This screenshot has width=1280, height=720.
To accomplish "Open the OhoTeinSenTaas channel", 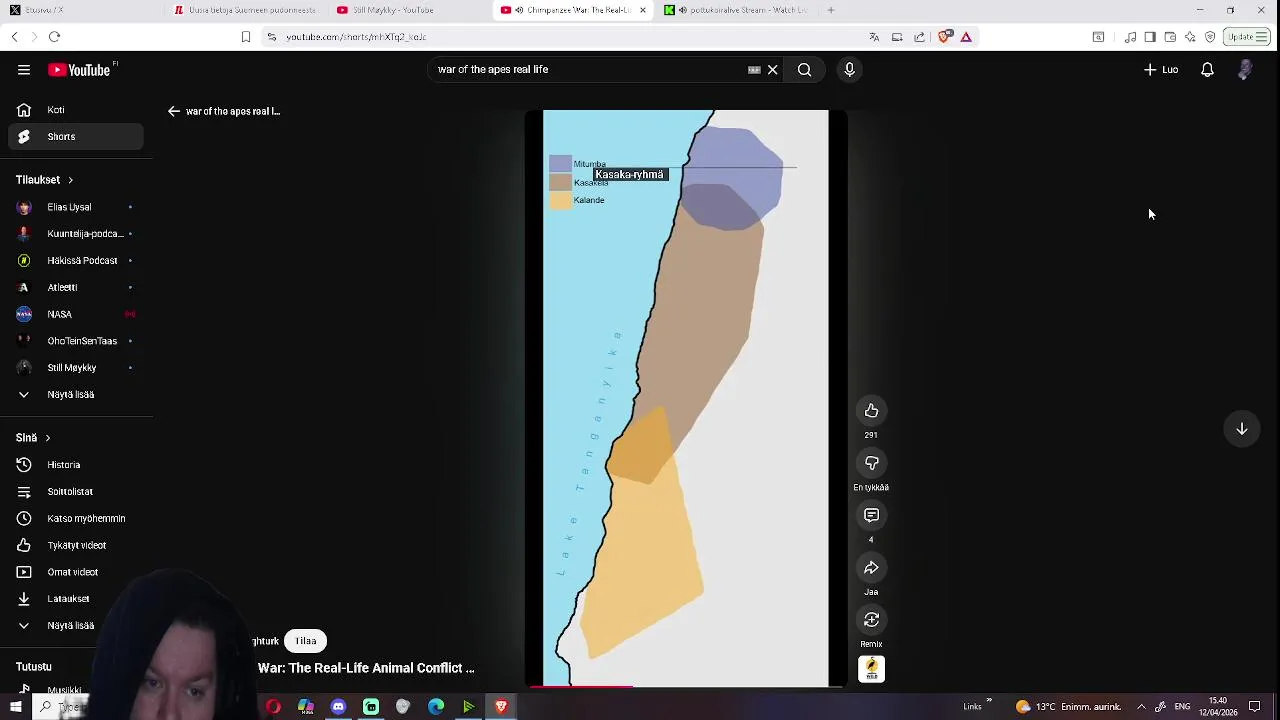I will coord(76,341).
